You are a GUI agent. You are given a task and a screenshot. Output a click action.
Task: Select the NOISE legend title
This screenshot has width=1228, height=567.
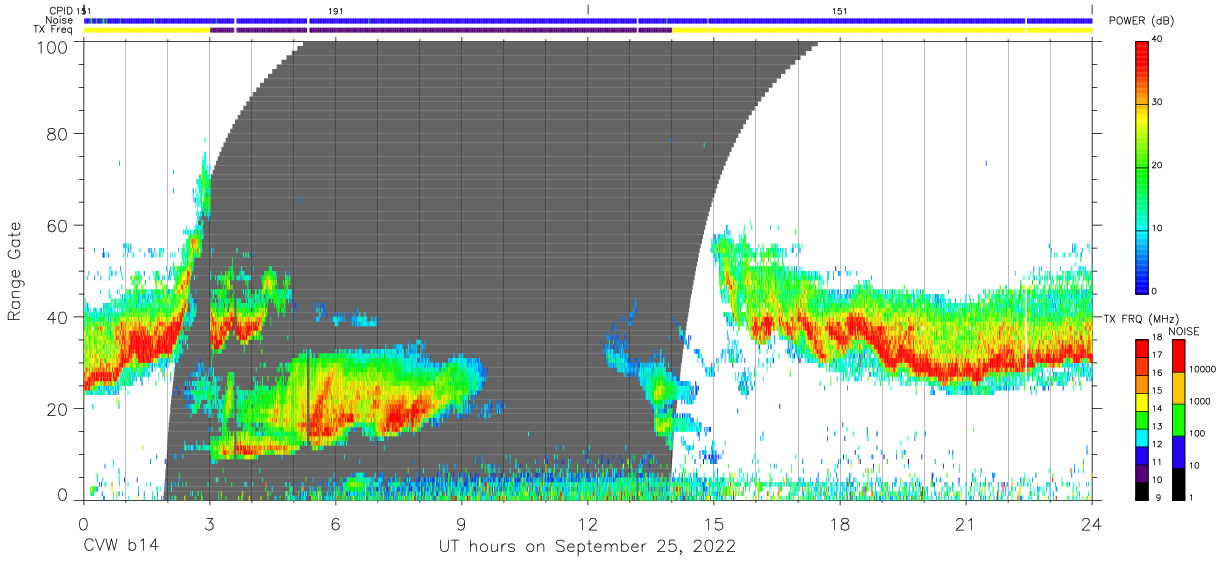pos(1183,331)
